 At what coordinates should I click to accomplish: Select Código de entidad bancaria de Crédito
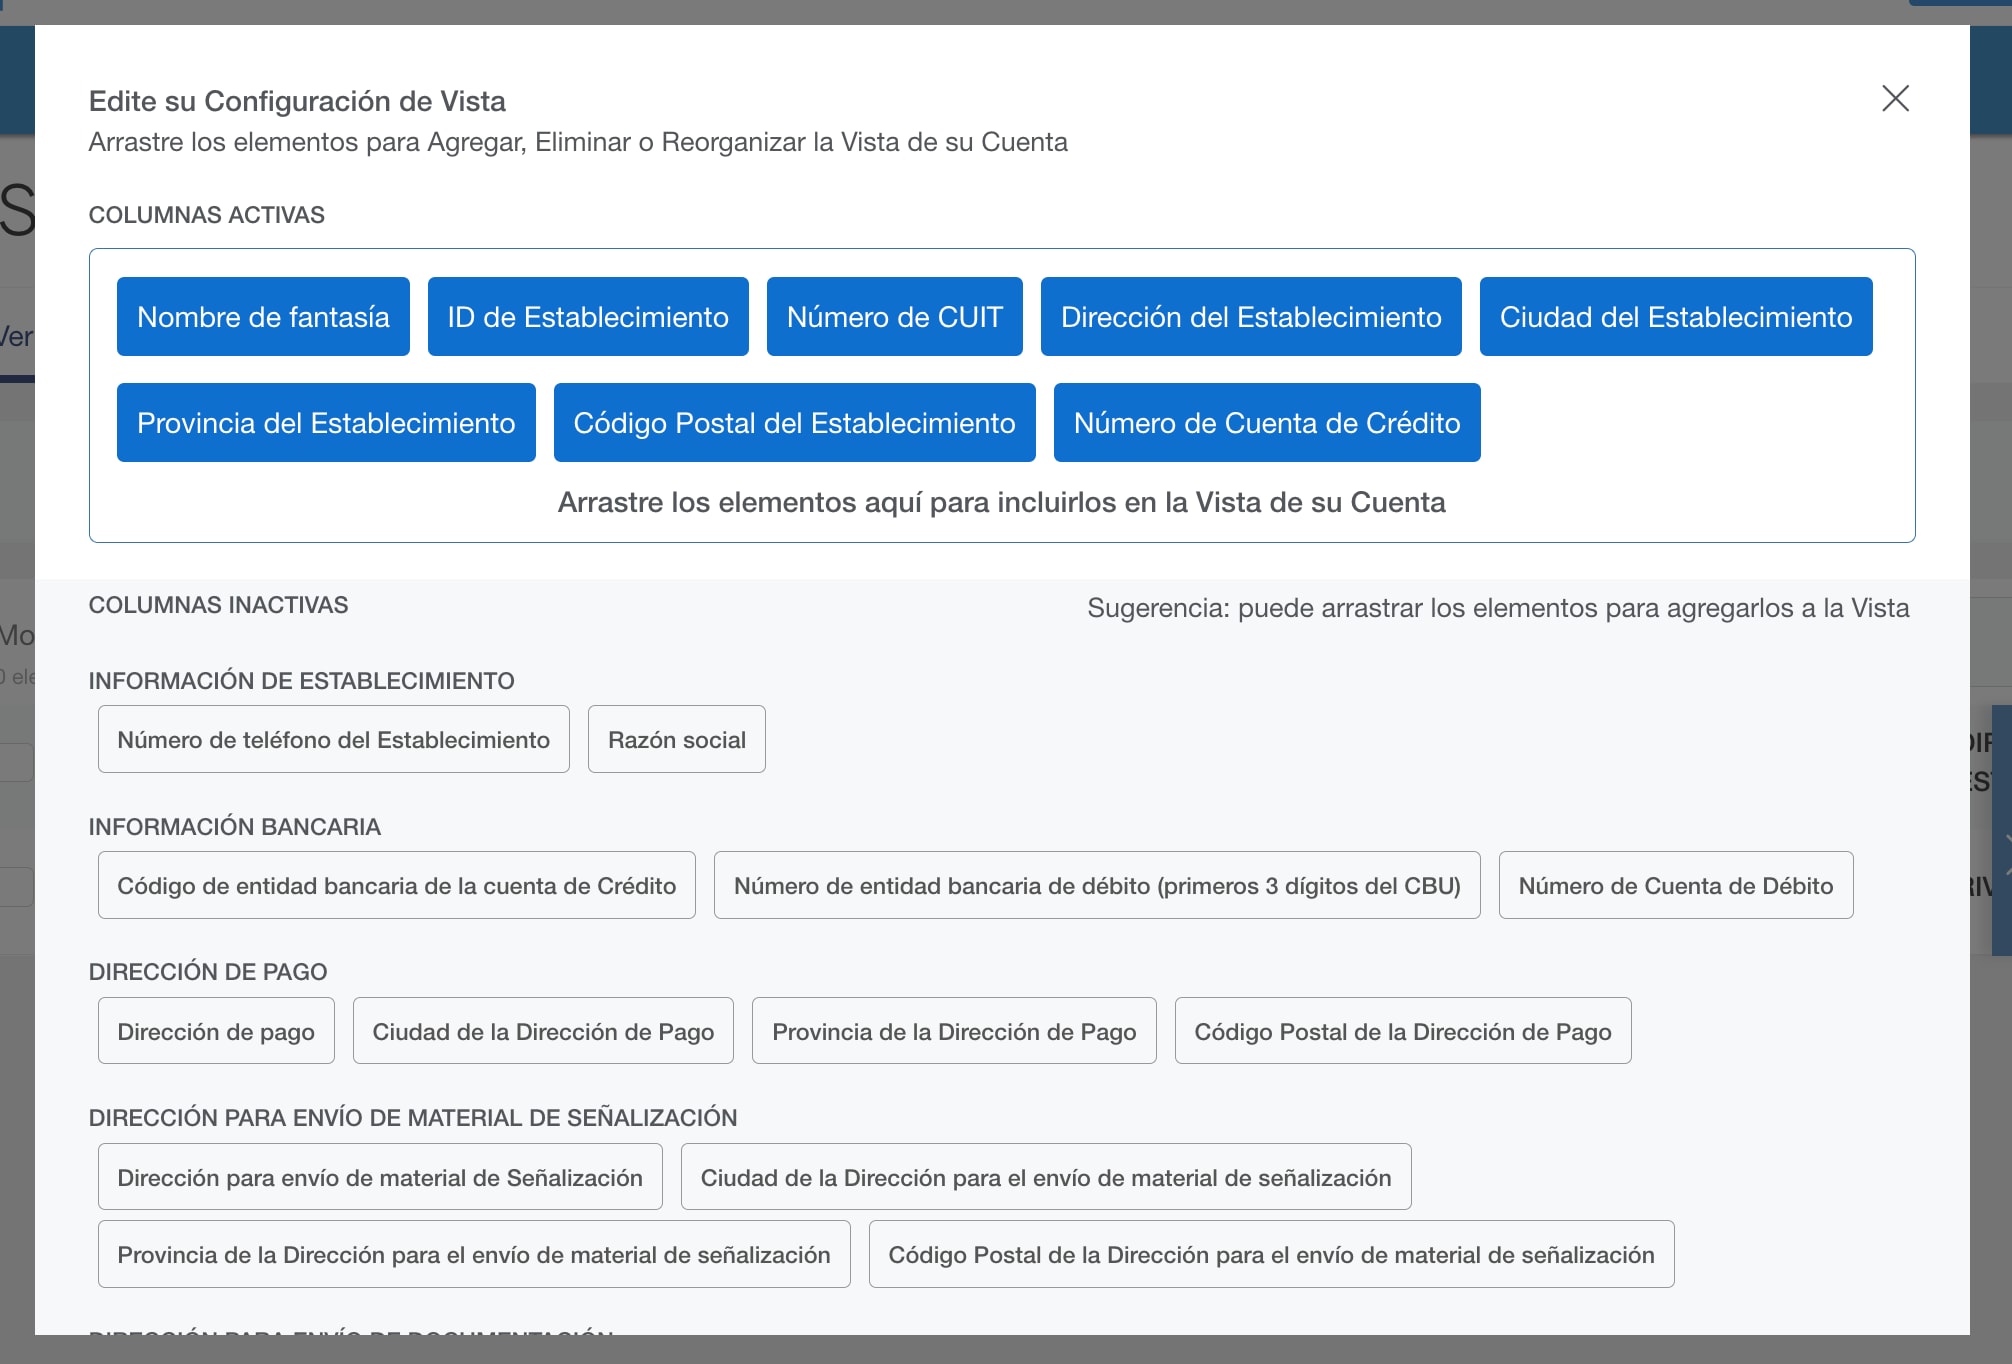[x=396, y=885]
